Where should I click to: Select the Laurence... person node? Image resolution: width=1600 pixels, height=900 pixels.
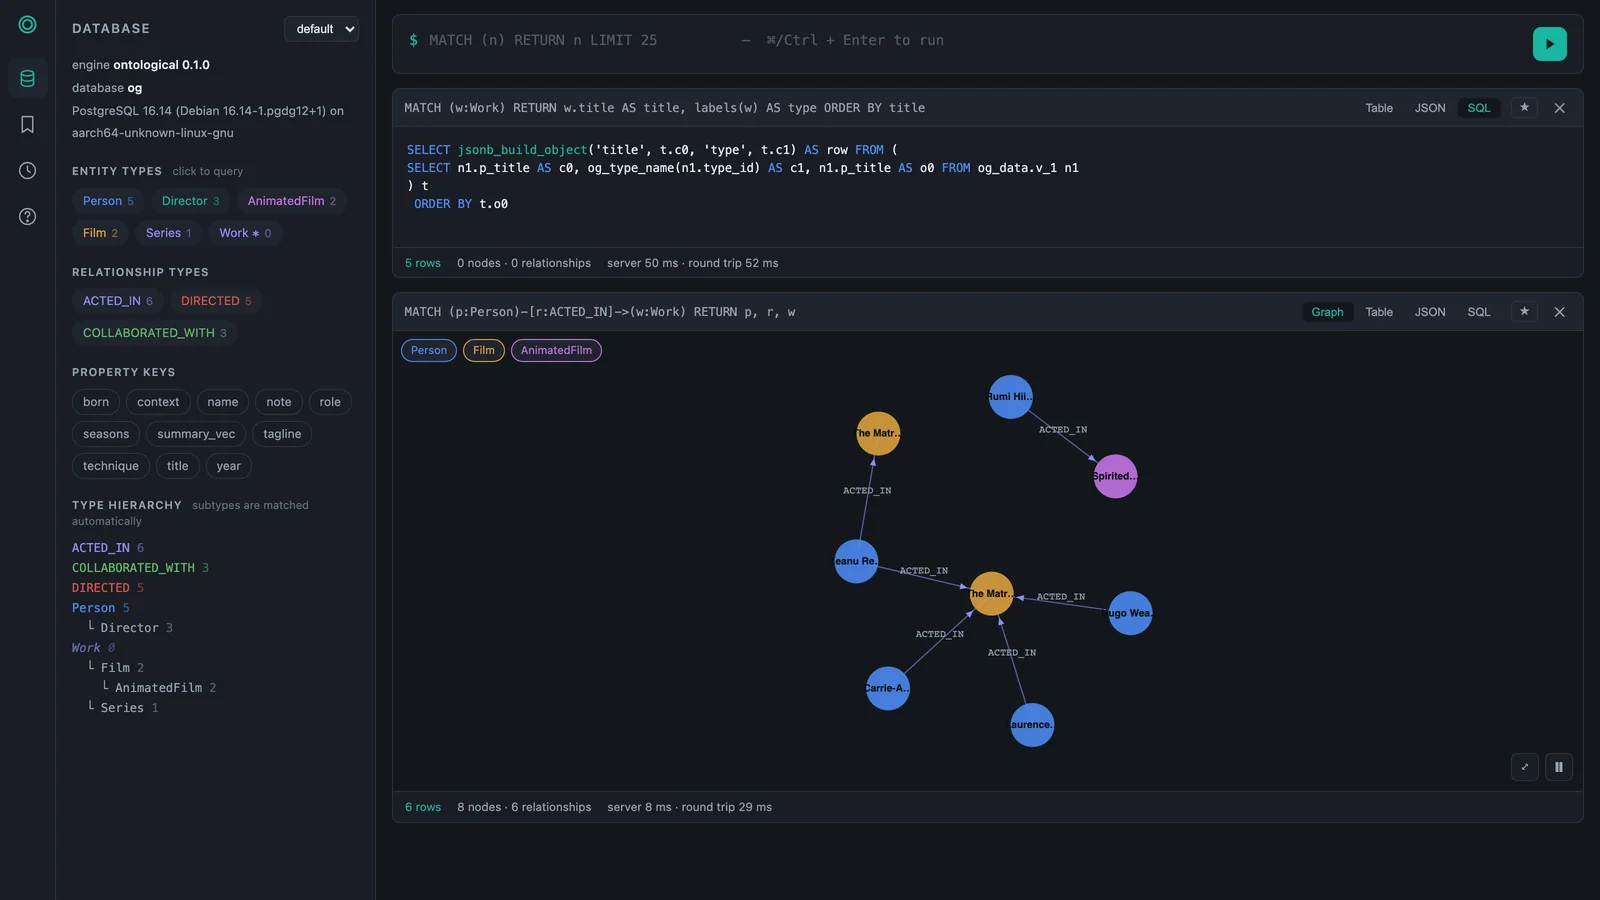click(1032, 725)
